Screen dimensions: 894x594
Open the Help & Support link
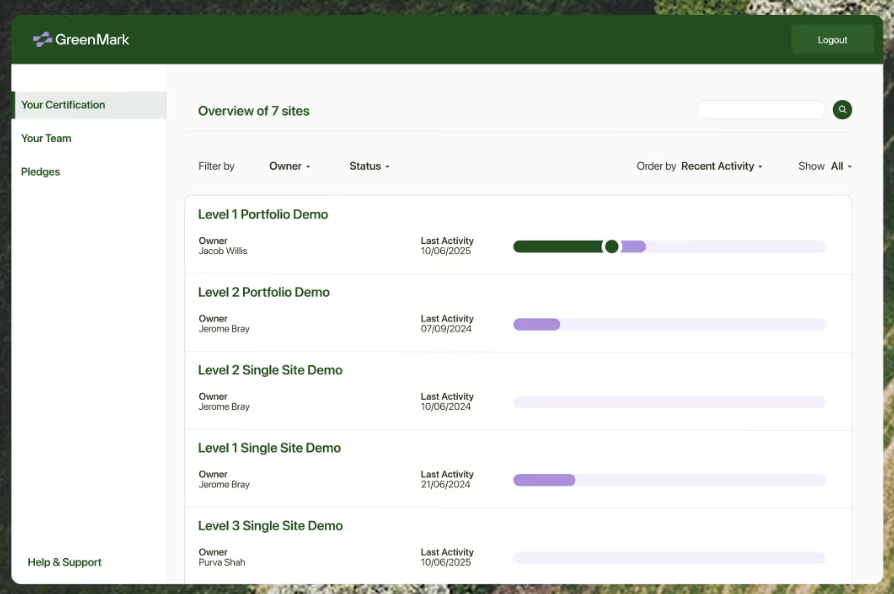click(x=65, y=562)
